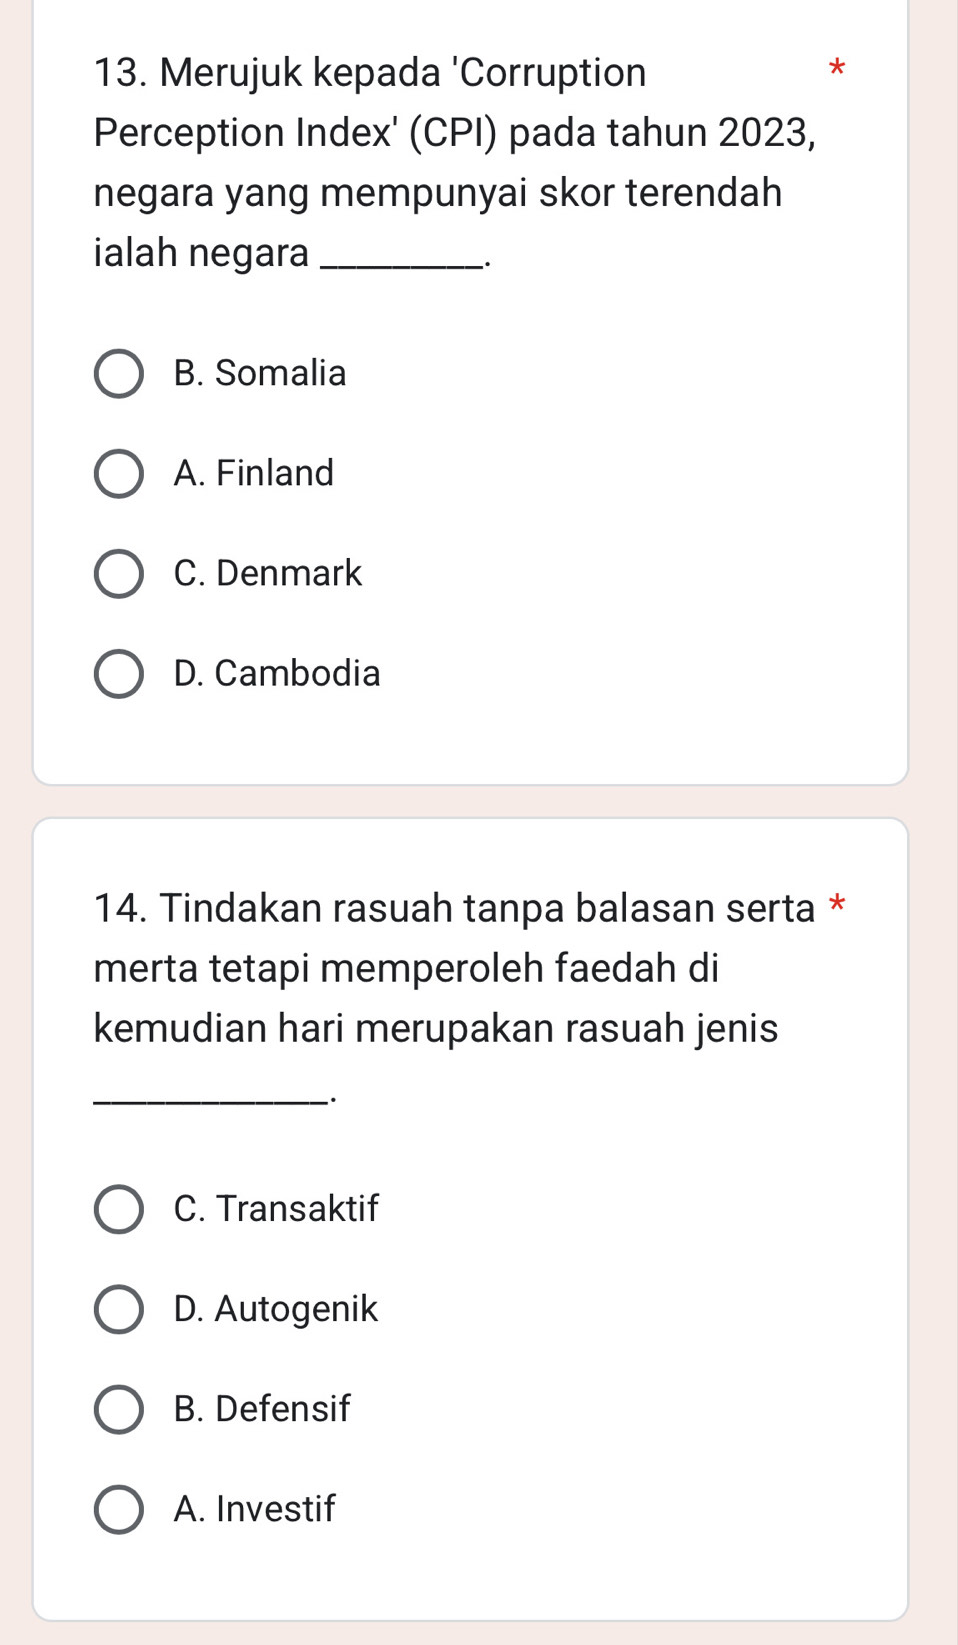This screenshot has height=1645, width=958.
Task: Pick A. Investif for question 14
Action: tap(117, 1508)
